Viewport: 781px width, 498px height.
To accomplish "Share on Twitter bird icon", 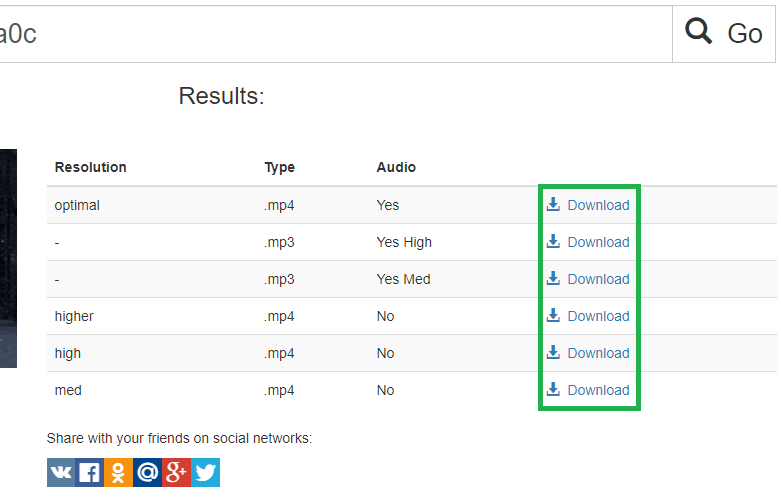I will click(205, 473).
